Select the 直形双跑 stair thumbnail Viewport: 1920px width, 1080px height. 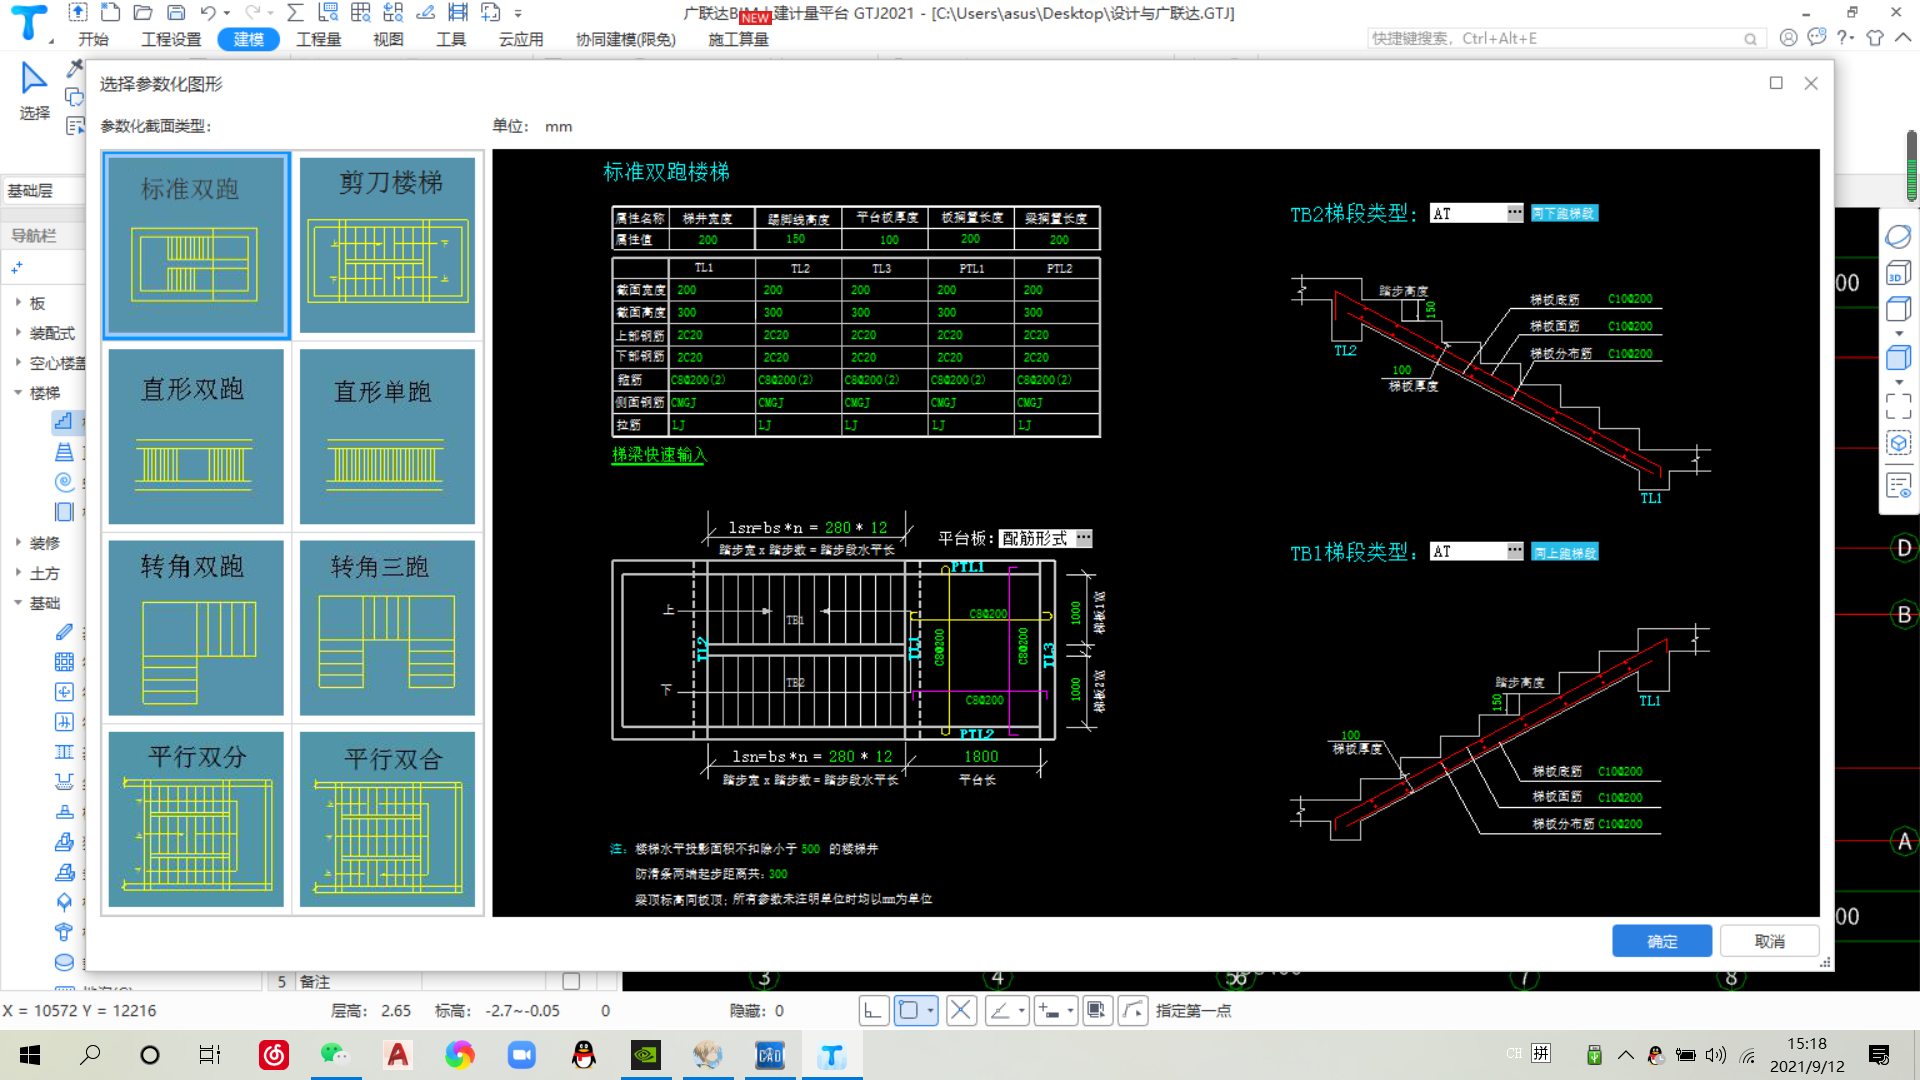pos(196,436)
